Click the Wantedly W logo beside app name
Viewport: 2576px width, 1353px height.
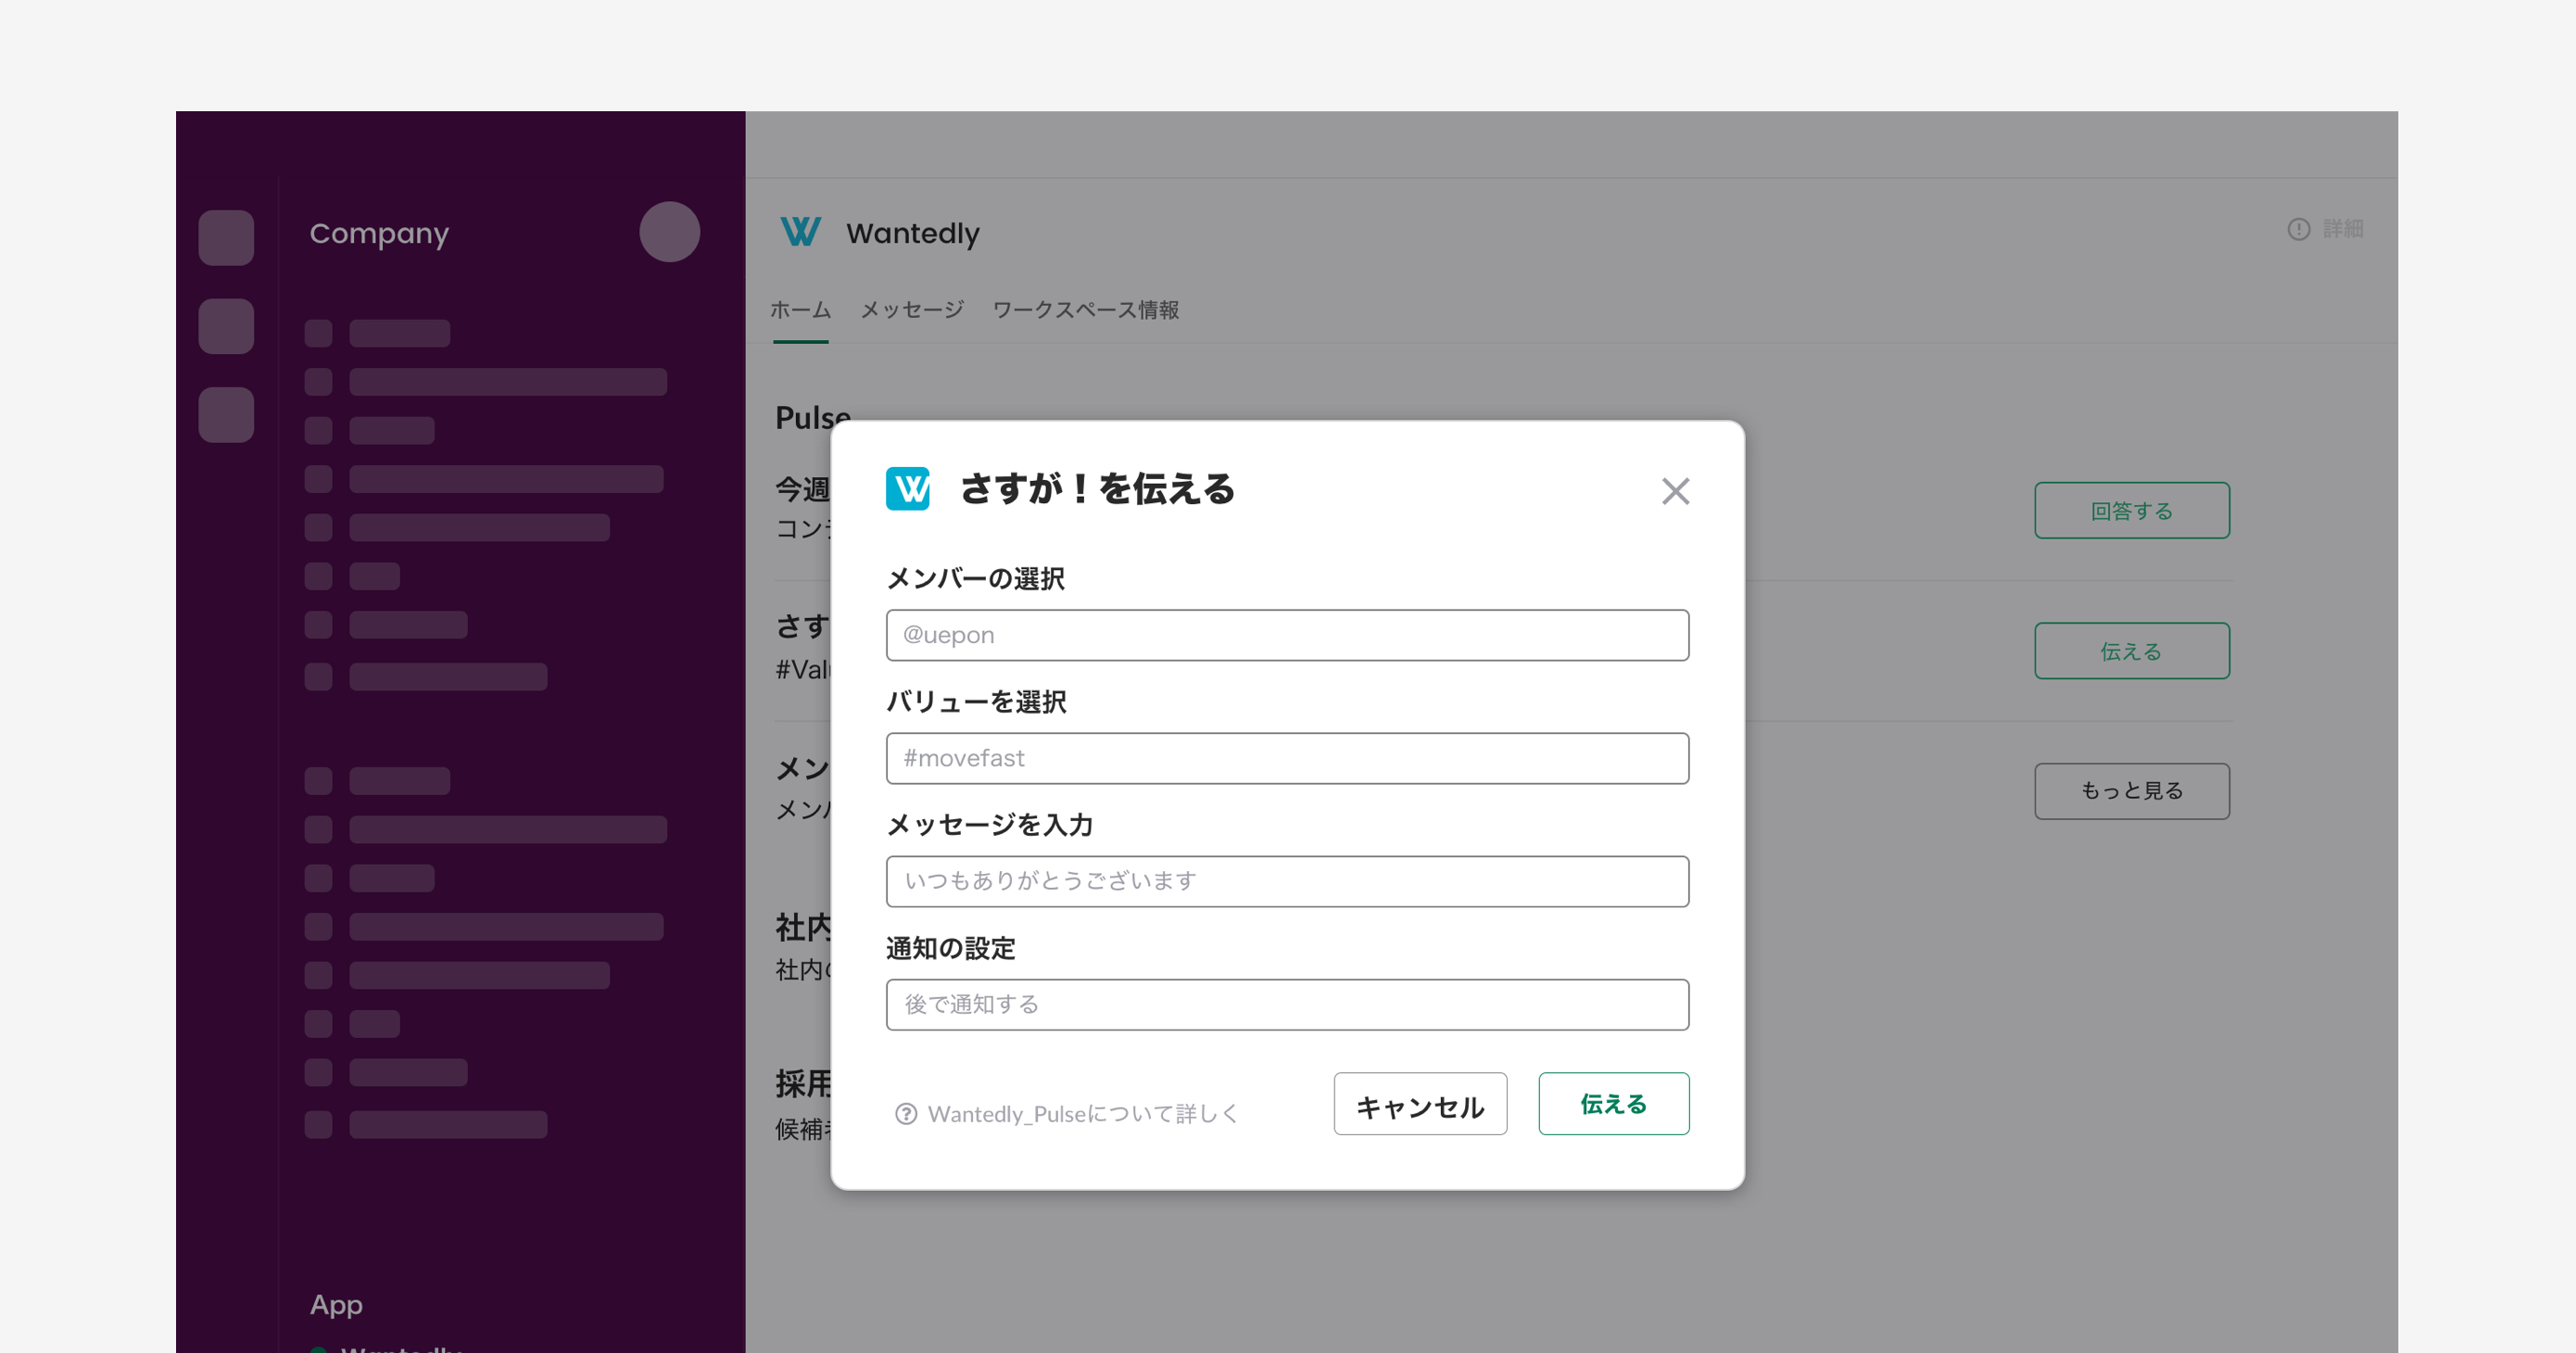pyautogui.click(x=800, y=232)
